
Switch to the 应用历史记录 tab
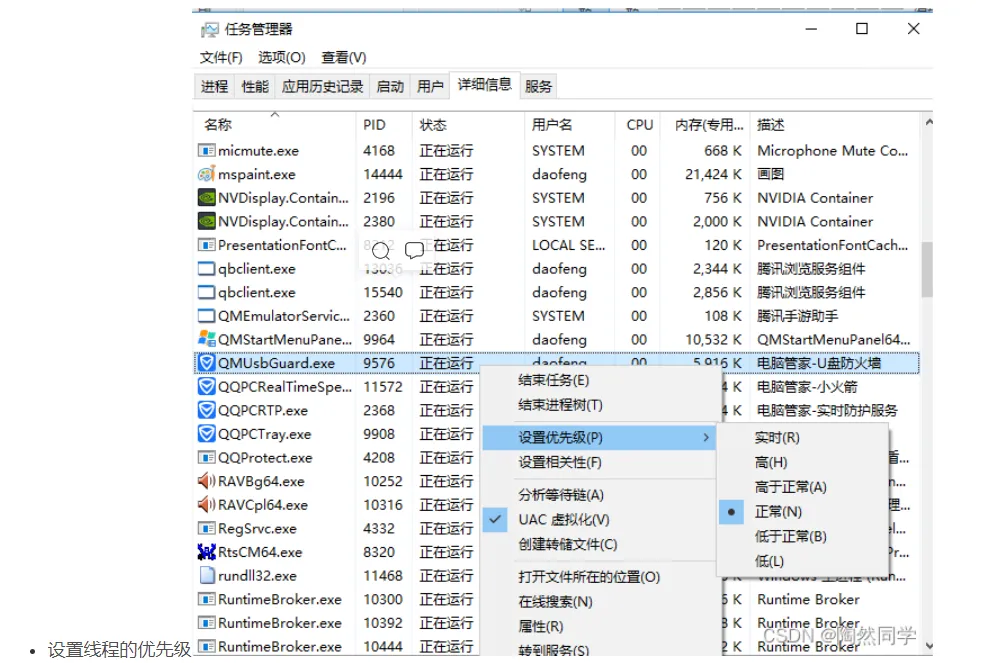[322, 86]
